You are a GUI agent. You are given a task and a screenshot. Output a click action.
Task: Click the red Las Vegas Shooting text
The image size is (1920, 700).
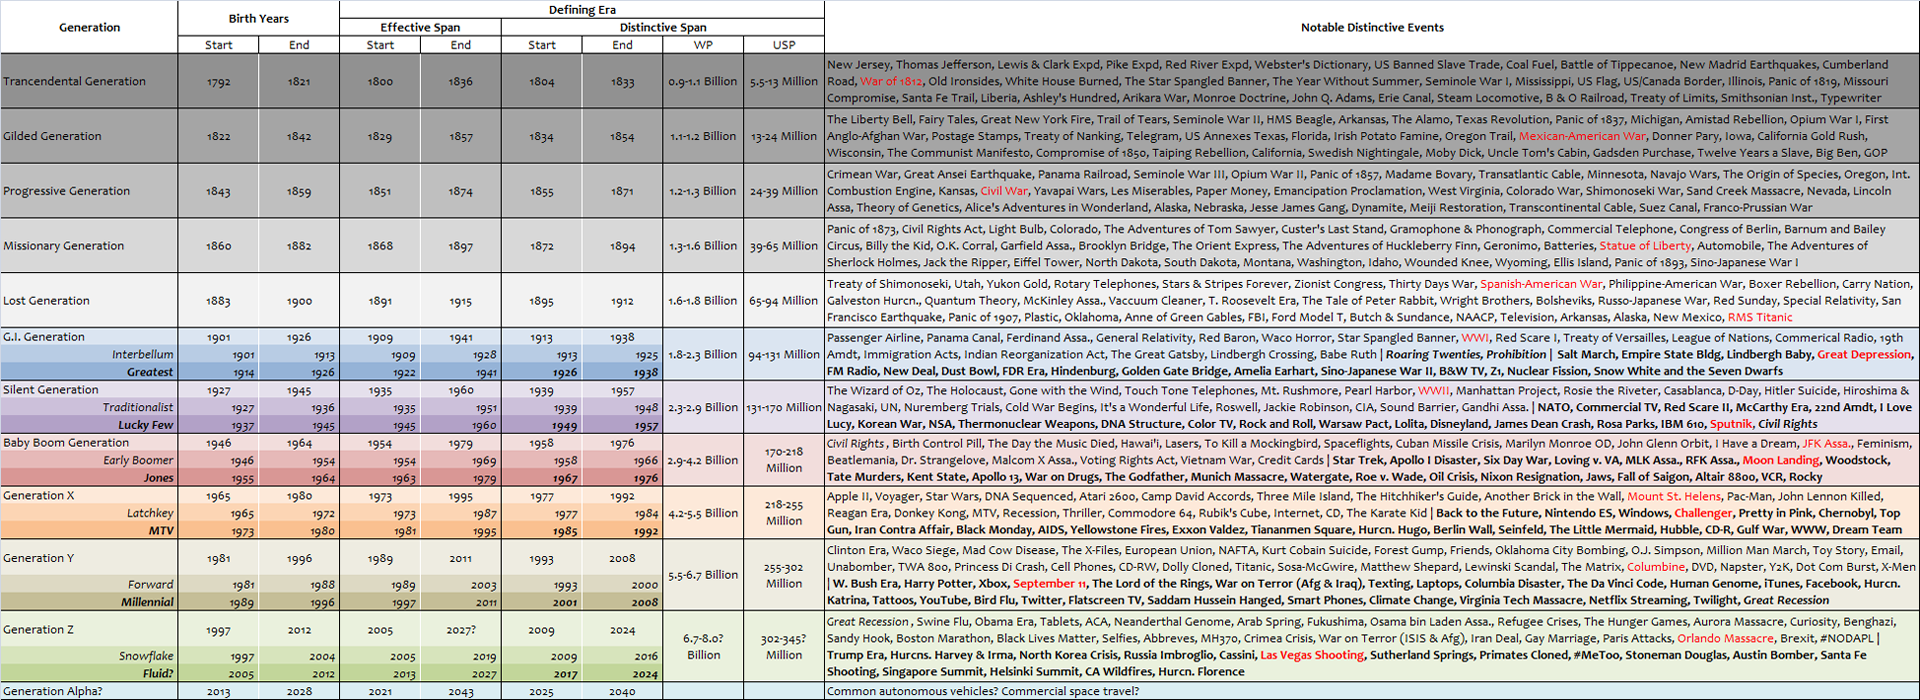[x=1312, y=656]
